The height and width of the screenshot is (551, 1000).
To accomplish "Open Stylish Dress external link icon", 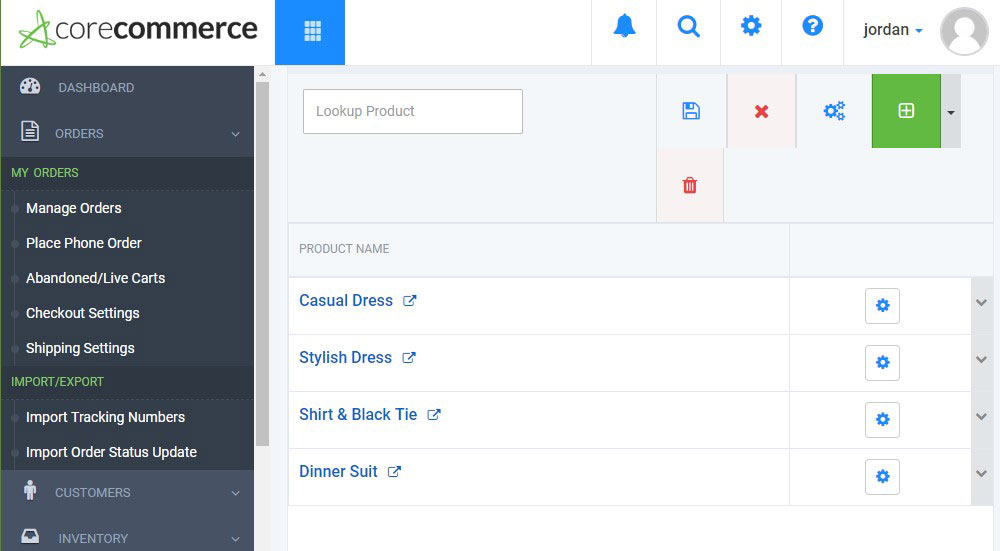I will 409,358.
